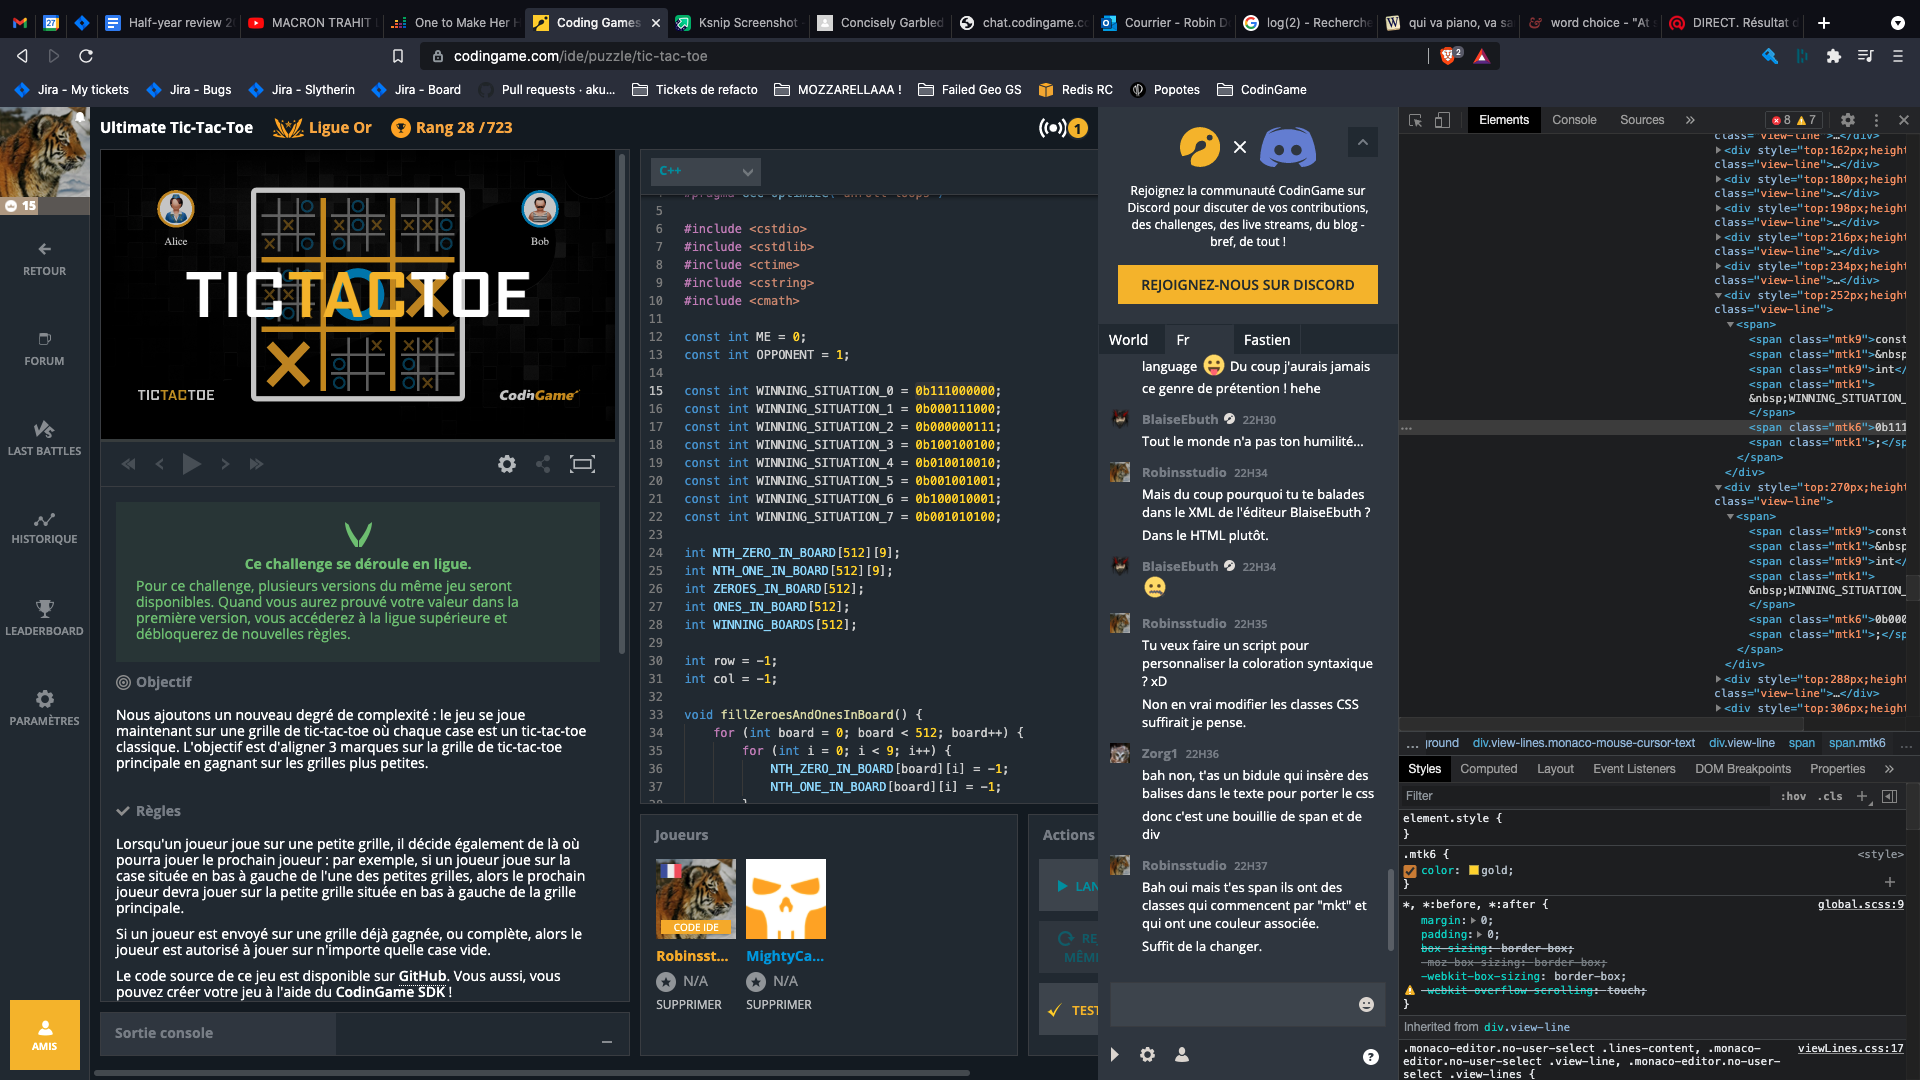Open Last Battles in sidebar

tap(44, 438)
